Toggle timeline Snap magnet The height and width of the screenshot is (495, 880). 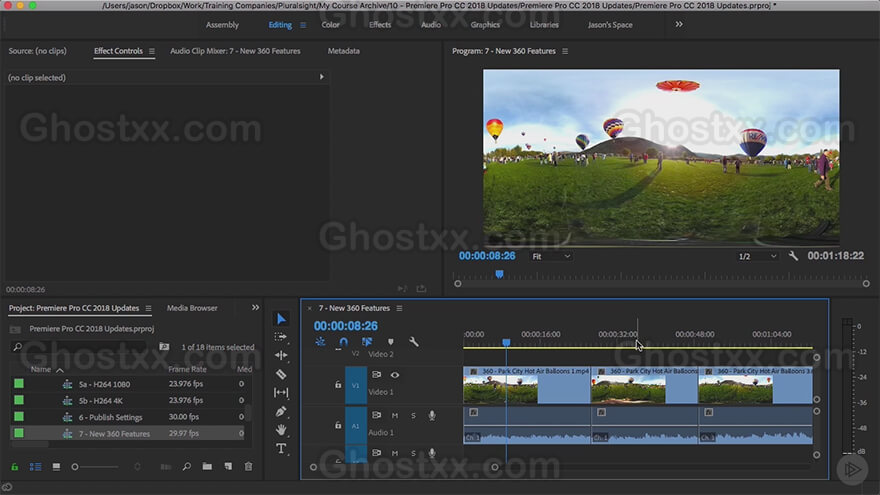click(343, 342)
